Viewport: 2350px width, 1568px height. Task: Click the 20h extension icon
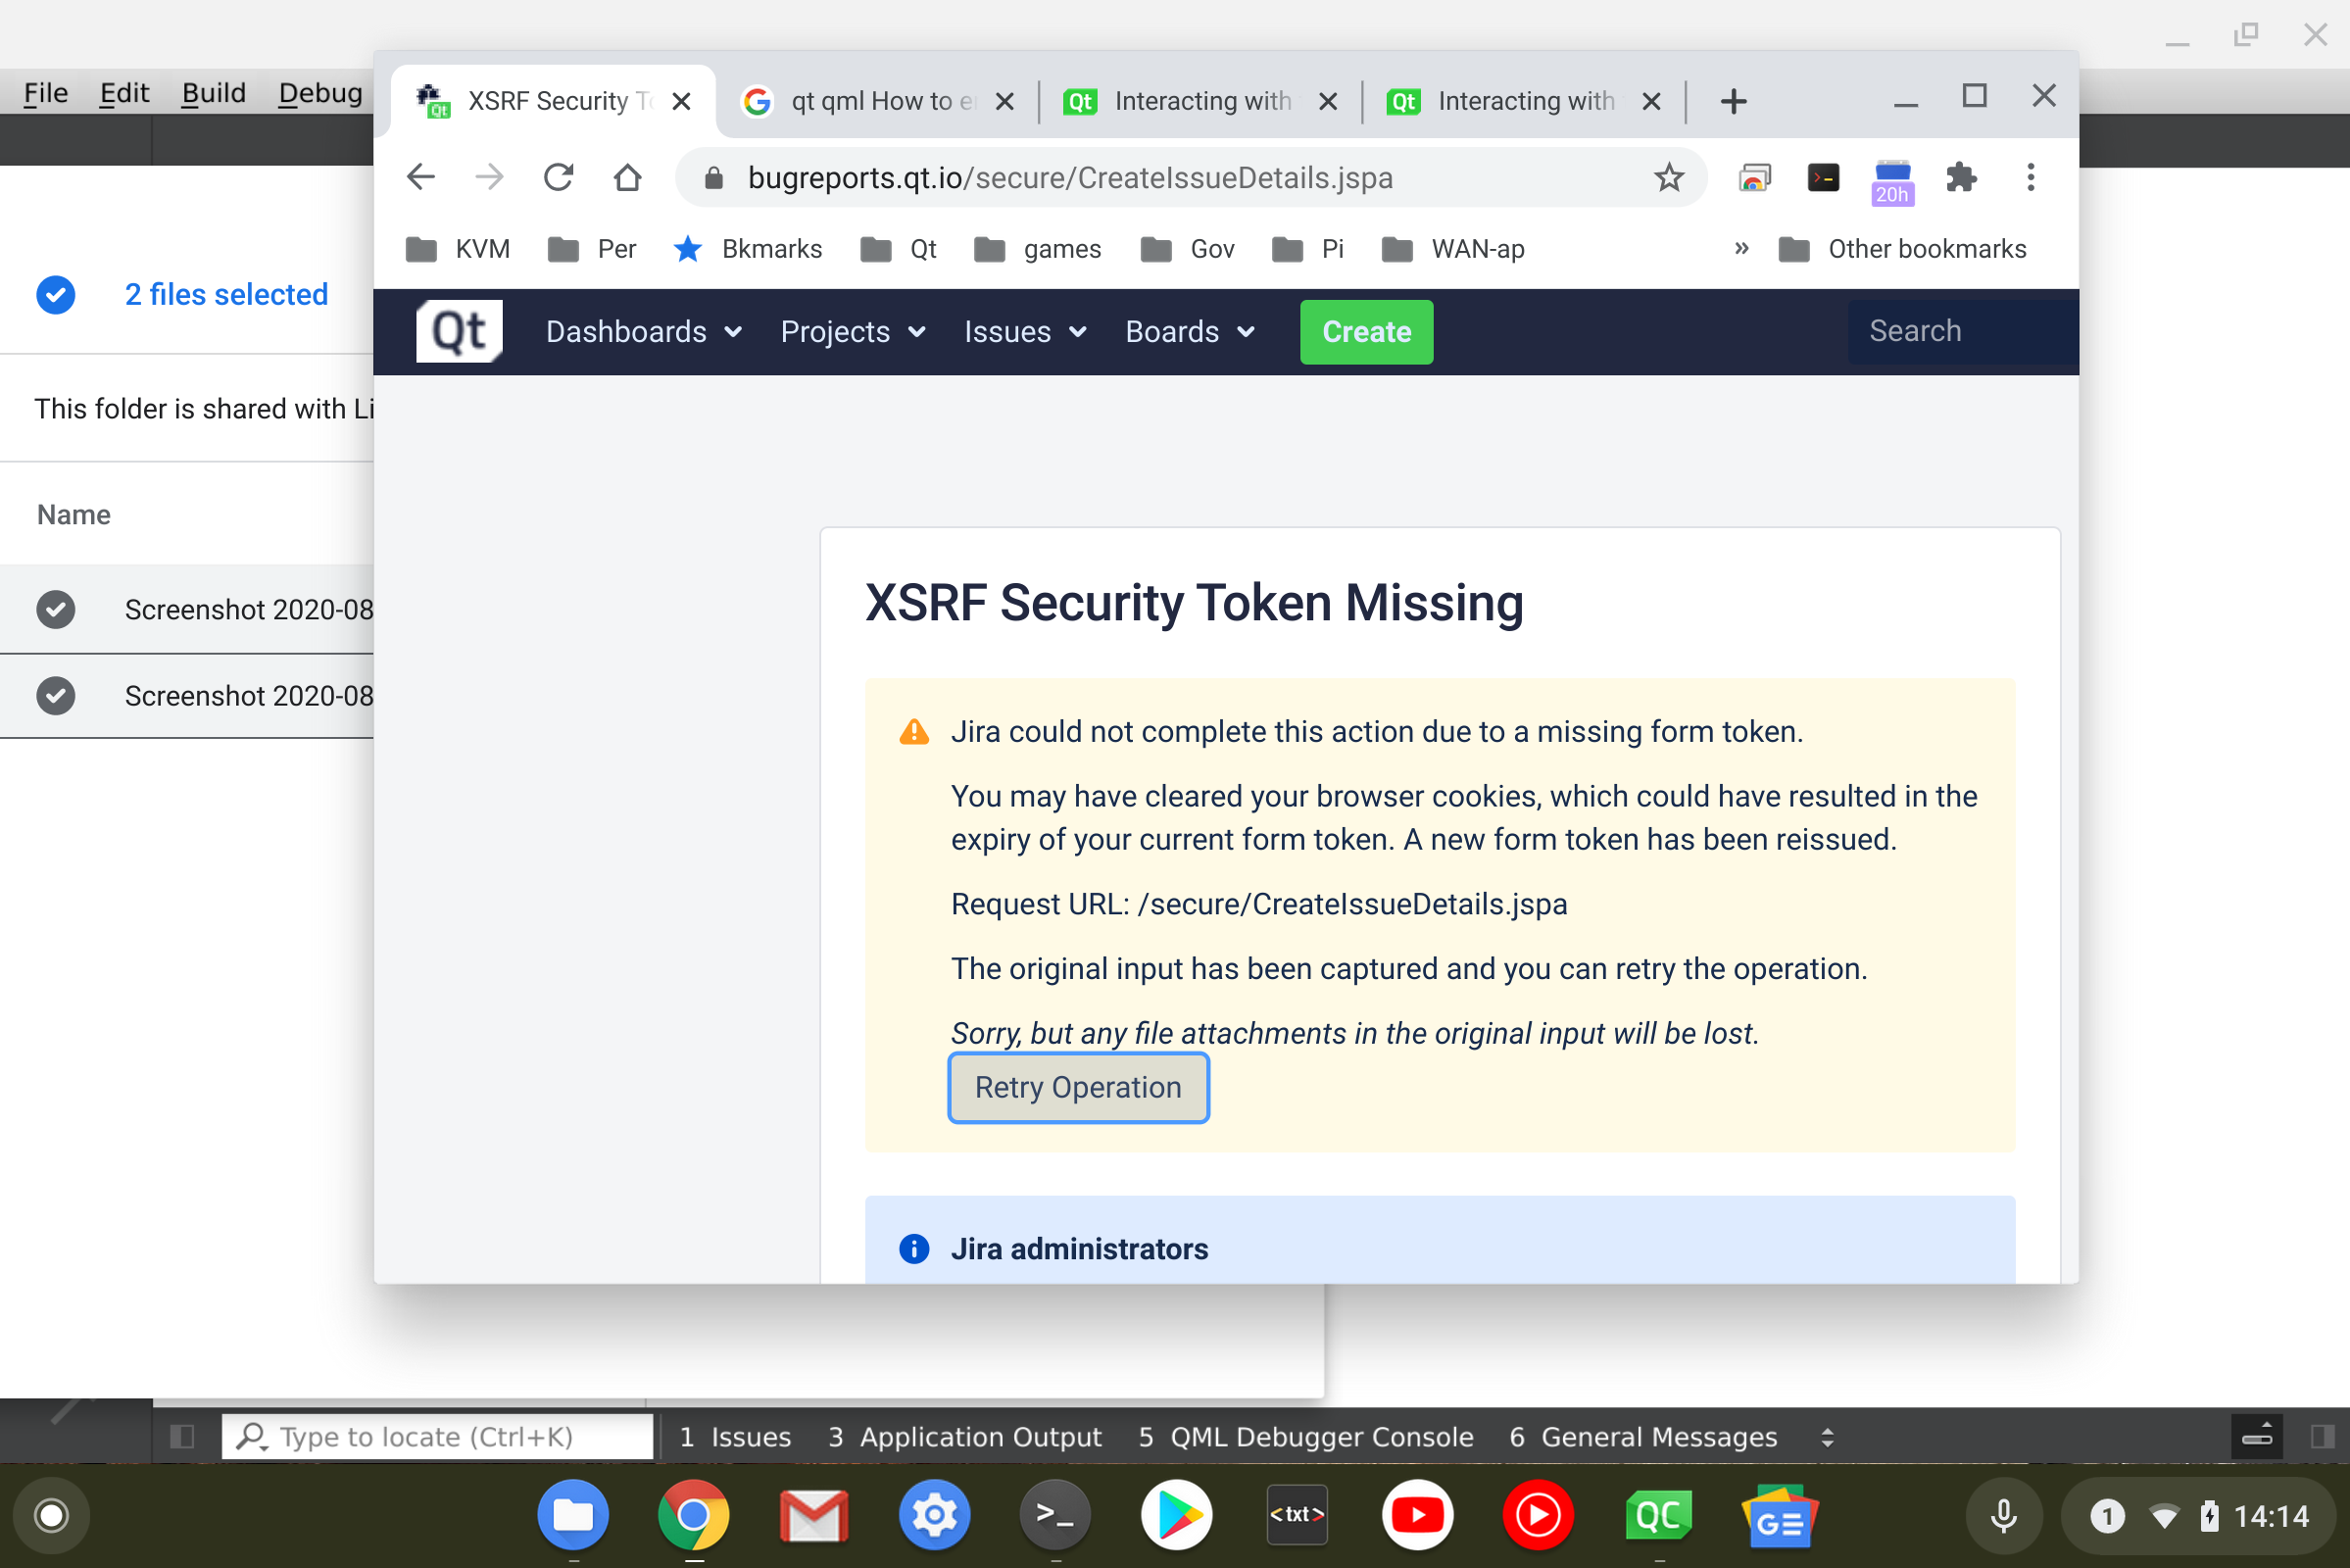coord(1891,180)
